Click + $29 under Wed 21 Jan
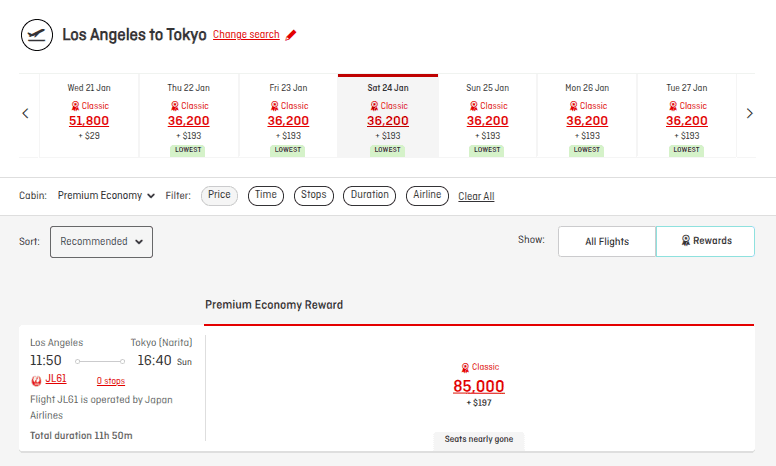 tap(89, 136)
